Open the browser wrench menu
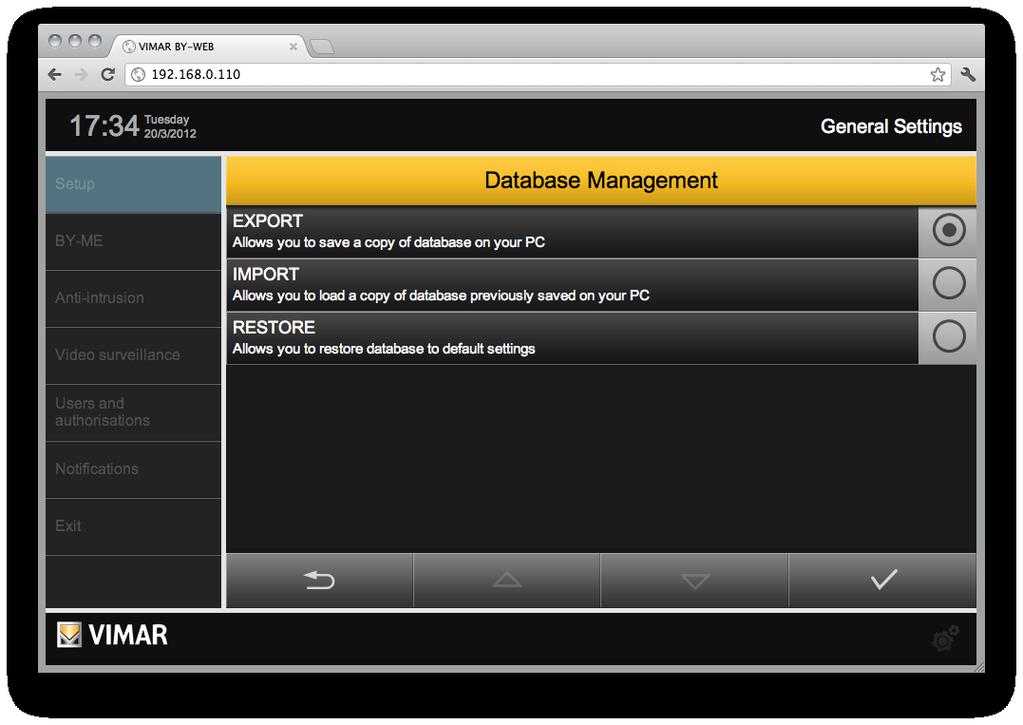 point(968,74)
